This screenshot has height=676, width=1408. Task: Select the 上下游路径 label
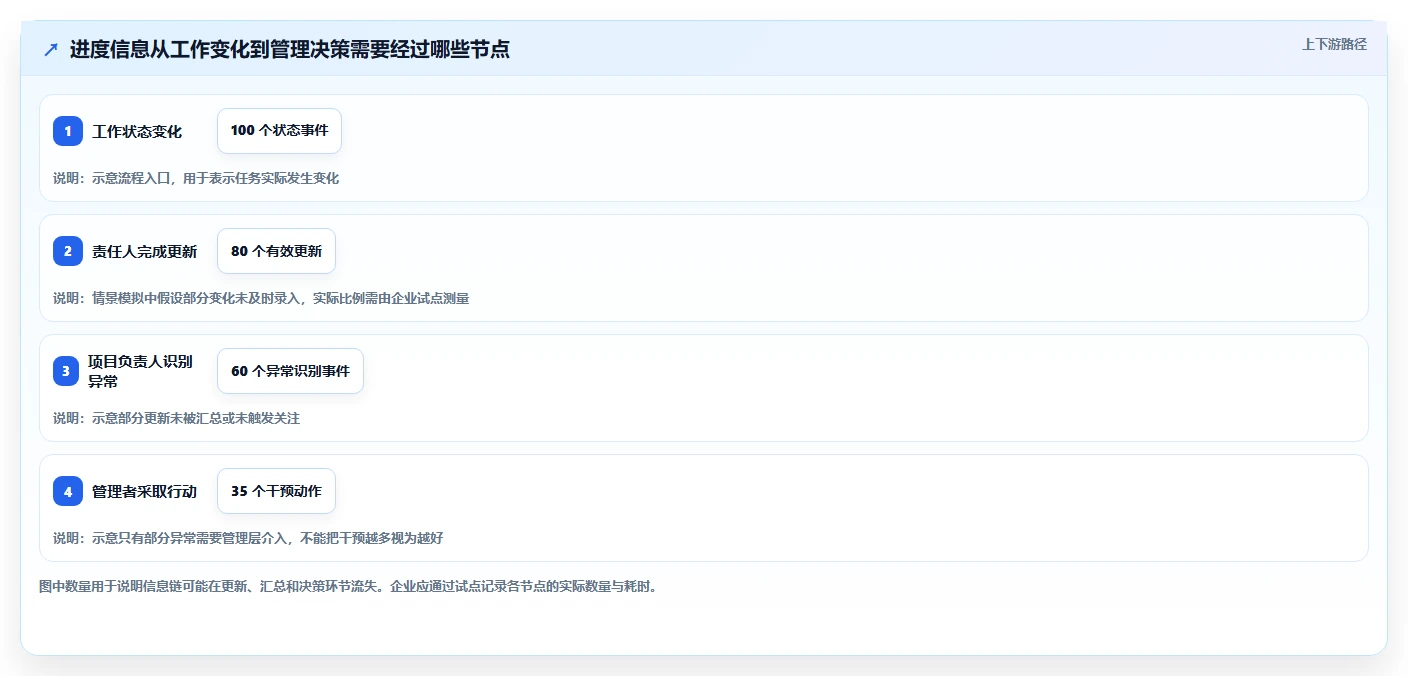click(1334, 44)
